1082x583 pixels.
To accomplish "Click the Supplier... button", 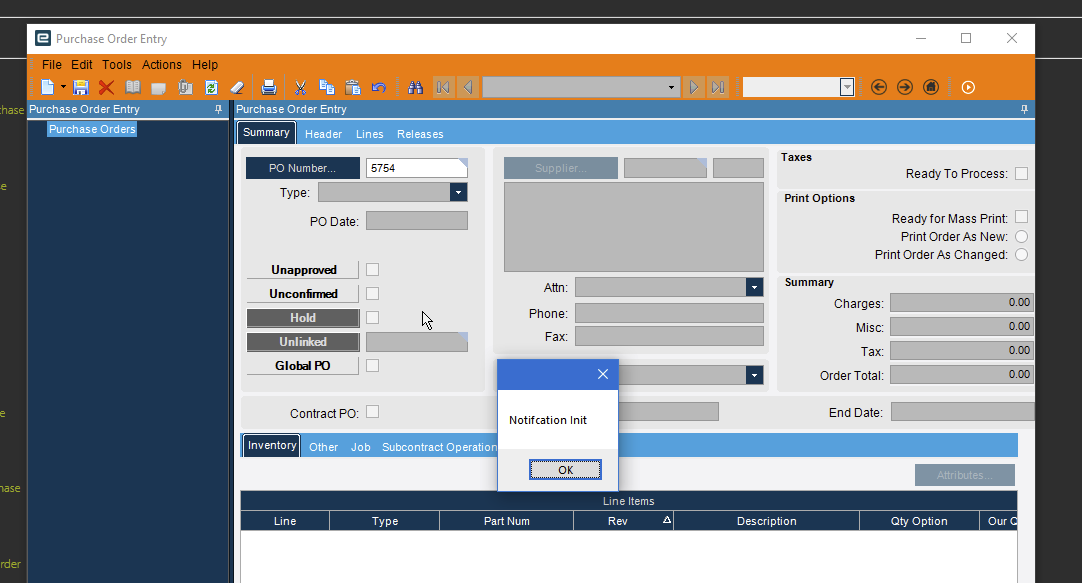I will 561,168.
